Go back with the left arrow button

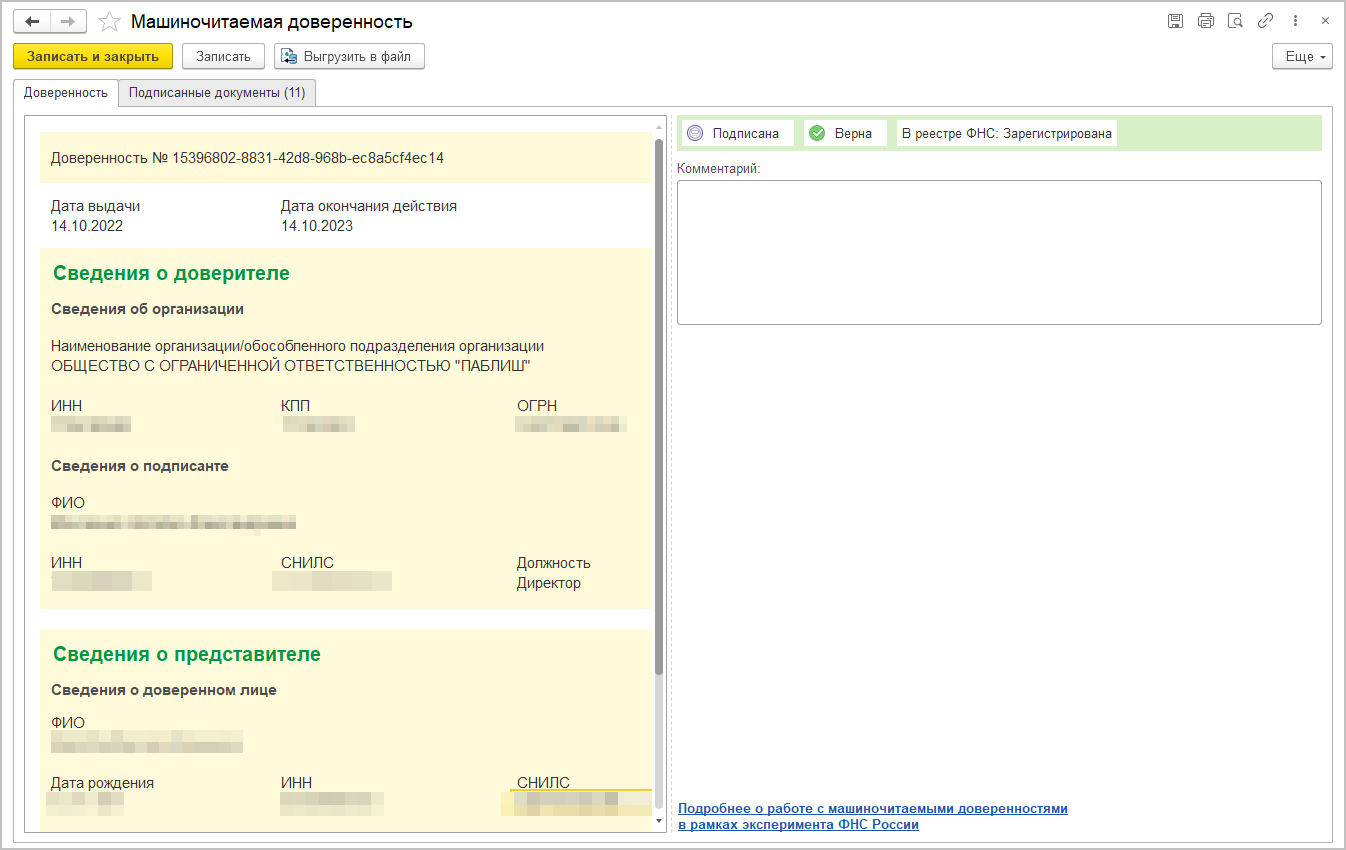pos(32,21)
